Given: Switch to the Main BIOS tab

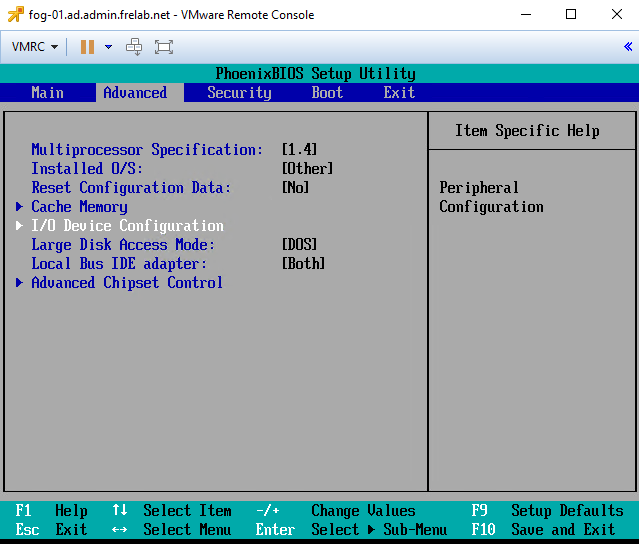Looking at the screenshot, I should (x=48, y=93).
